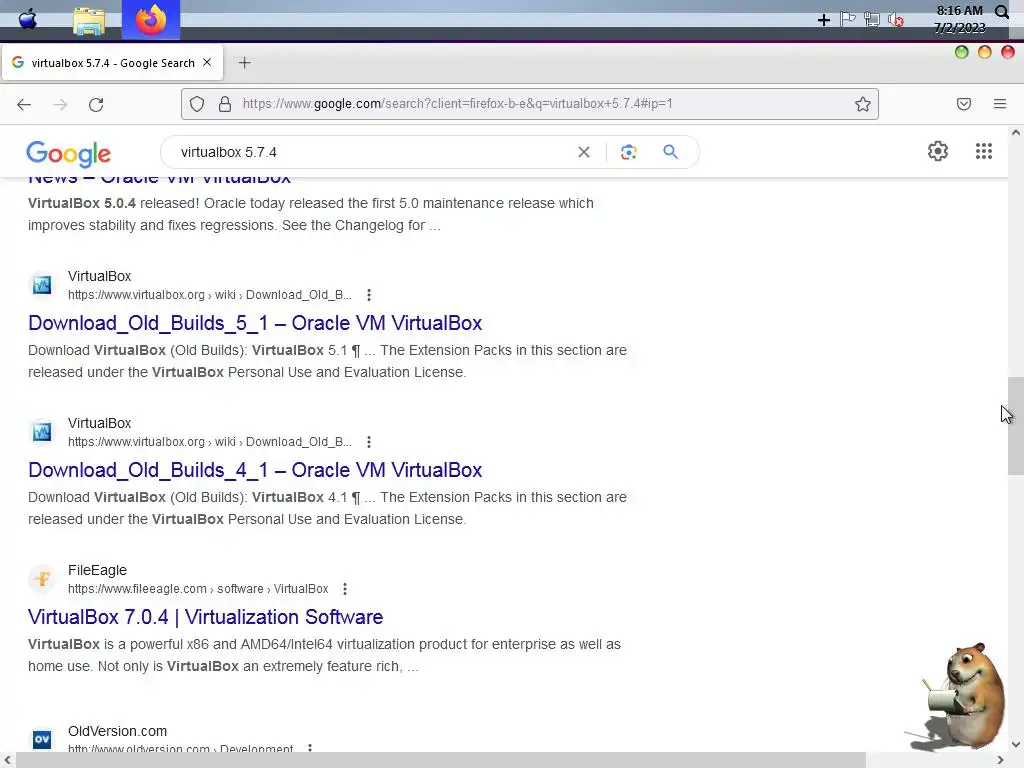Click the muted volume tray icon
The height and width of the screenshot is (768, 1024).
895,20
